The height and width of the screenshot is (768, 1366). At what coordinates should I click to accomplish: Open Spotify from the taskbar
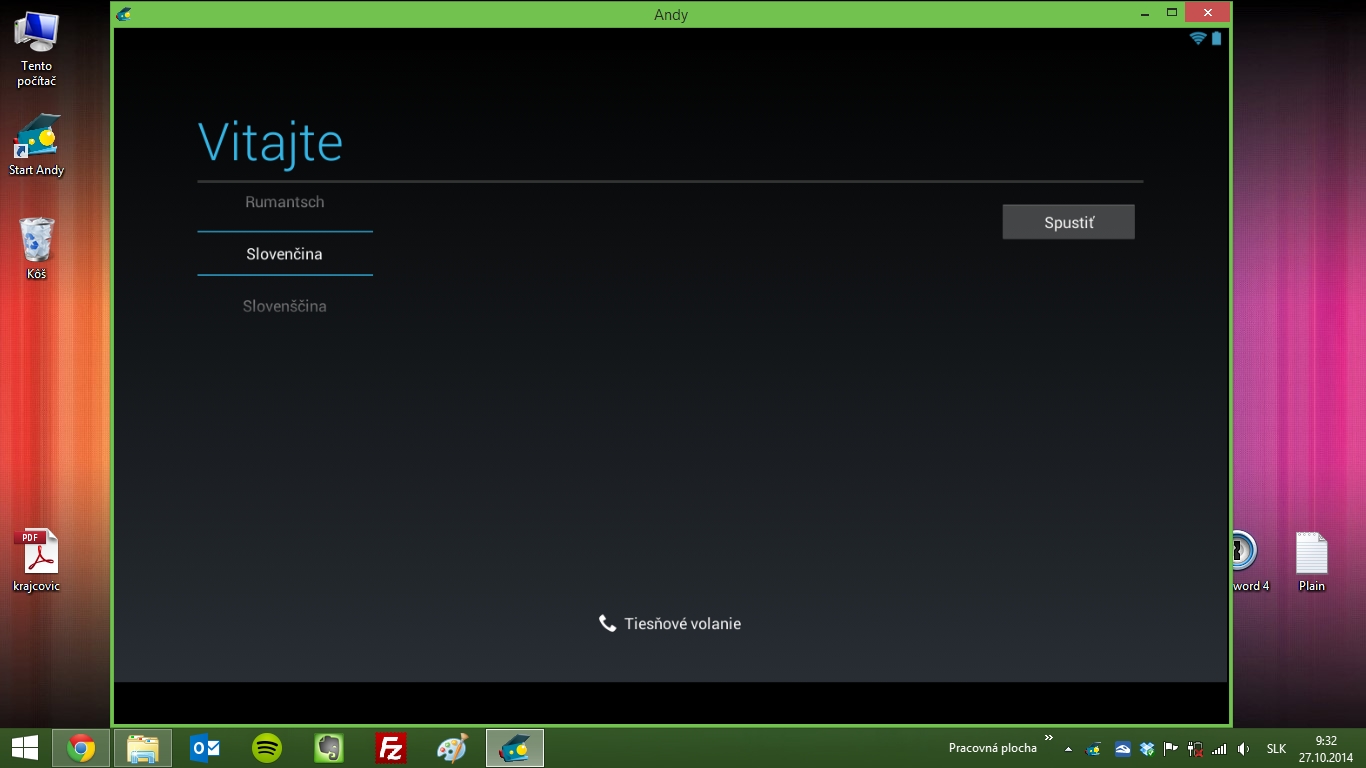(x=267, y=748)
